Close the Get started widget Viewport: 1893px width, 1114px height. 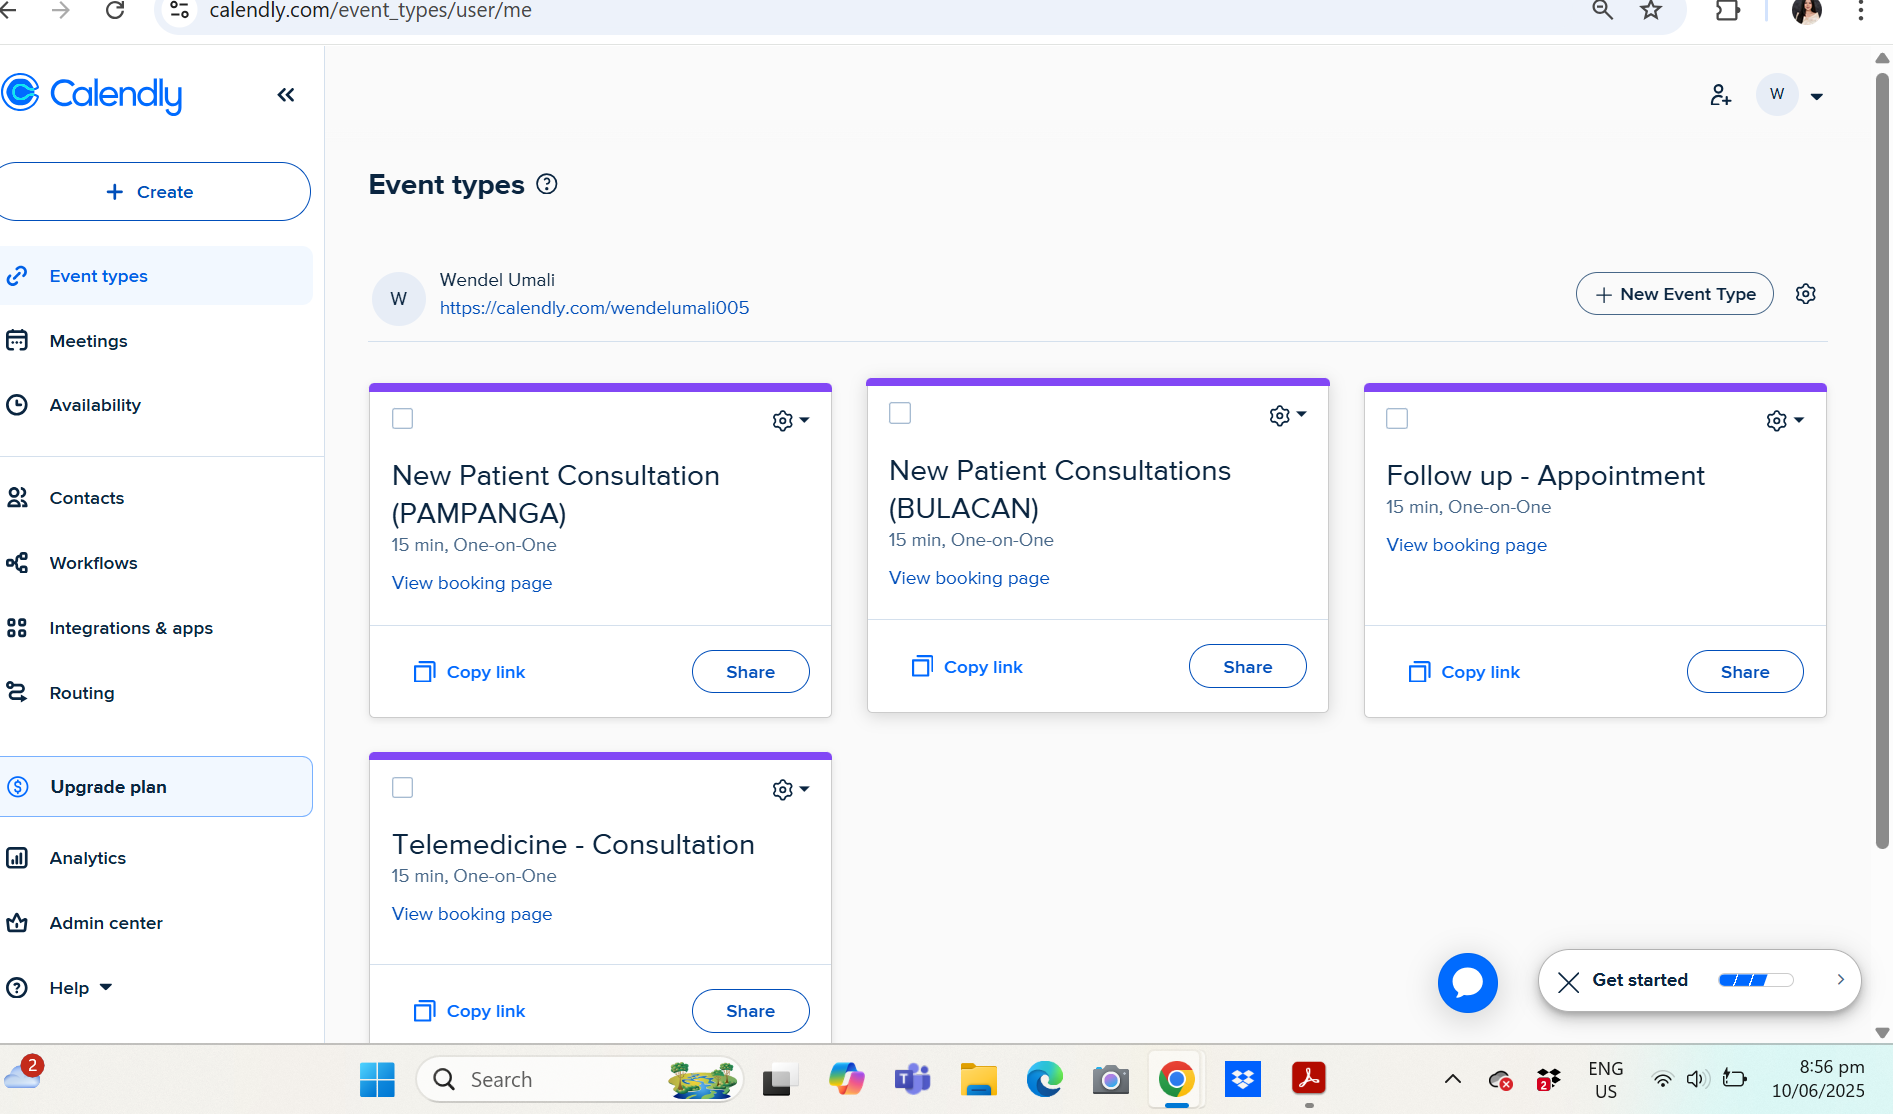(1569, 981)
